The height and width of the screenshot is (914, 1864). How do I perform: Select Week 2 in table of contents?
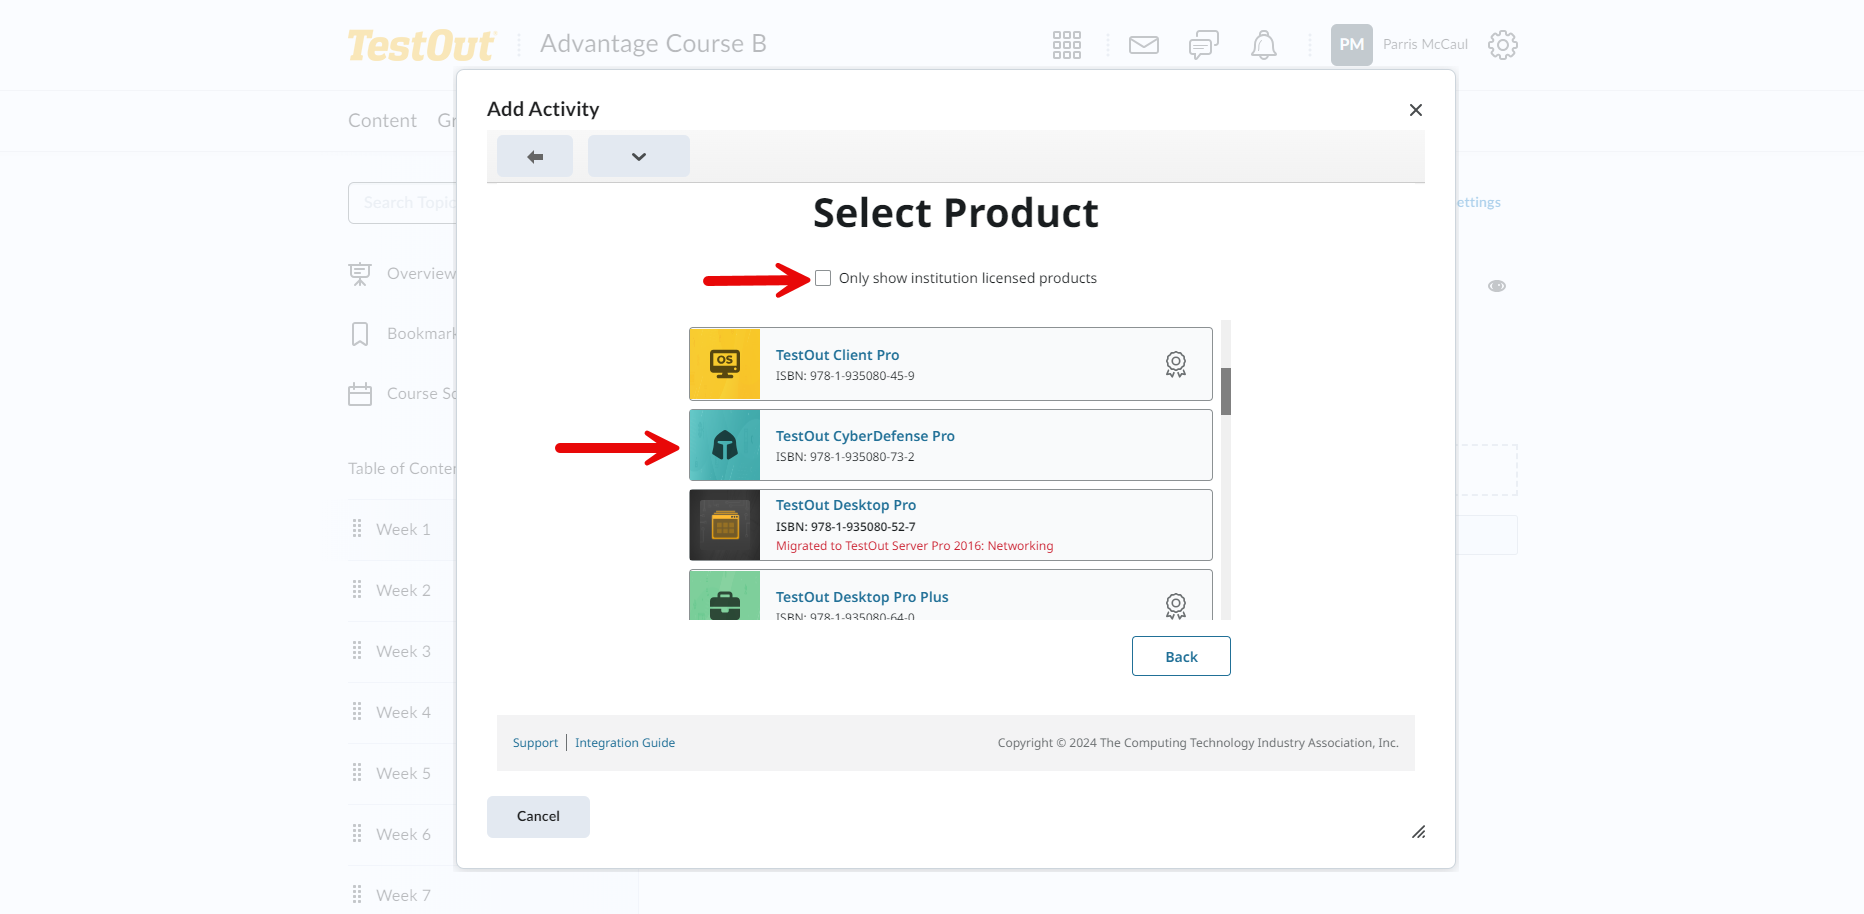pyautogui.click(x=403, y=591)
